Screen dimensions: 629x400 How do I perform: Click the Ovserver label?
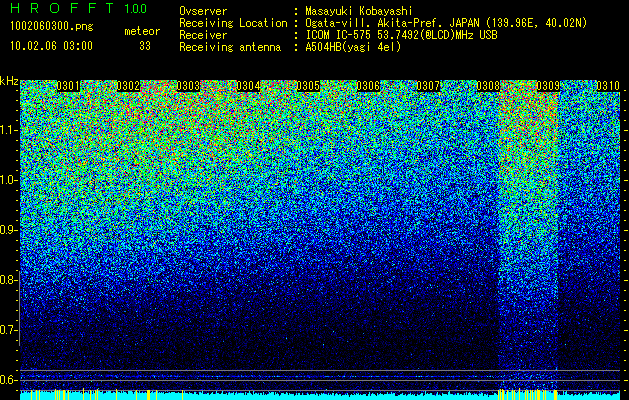(203, 11)
